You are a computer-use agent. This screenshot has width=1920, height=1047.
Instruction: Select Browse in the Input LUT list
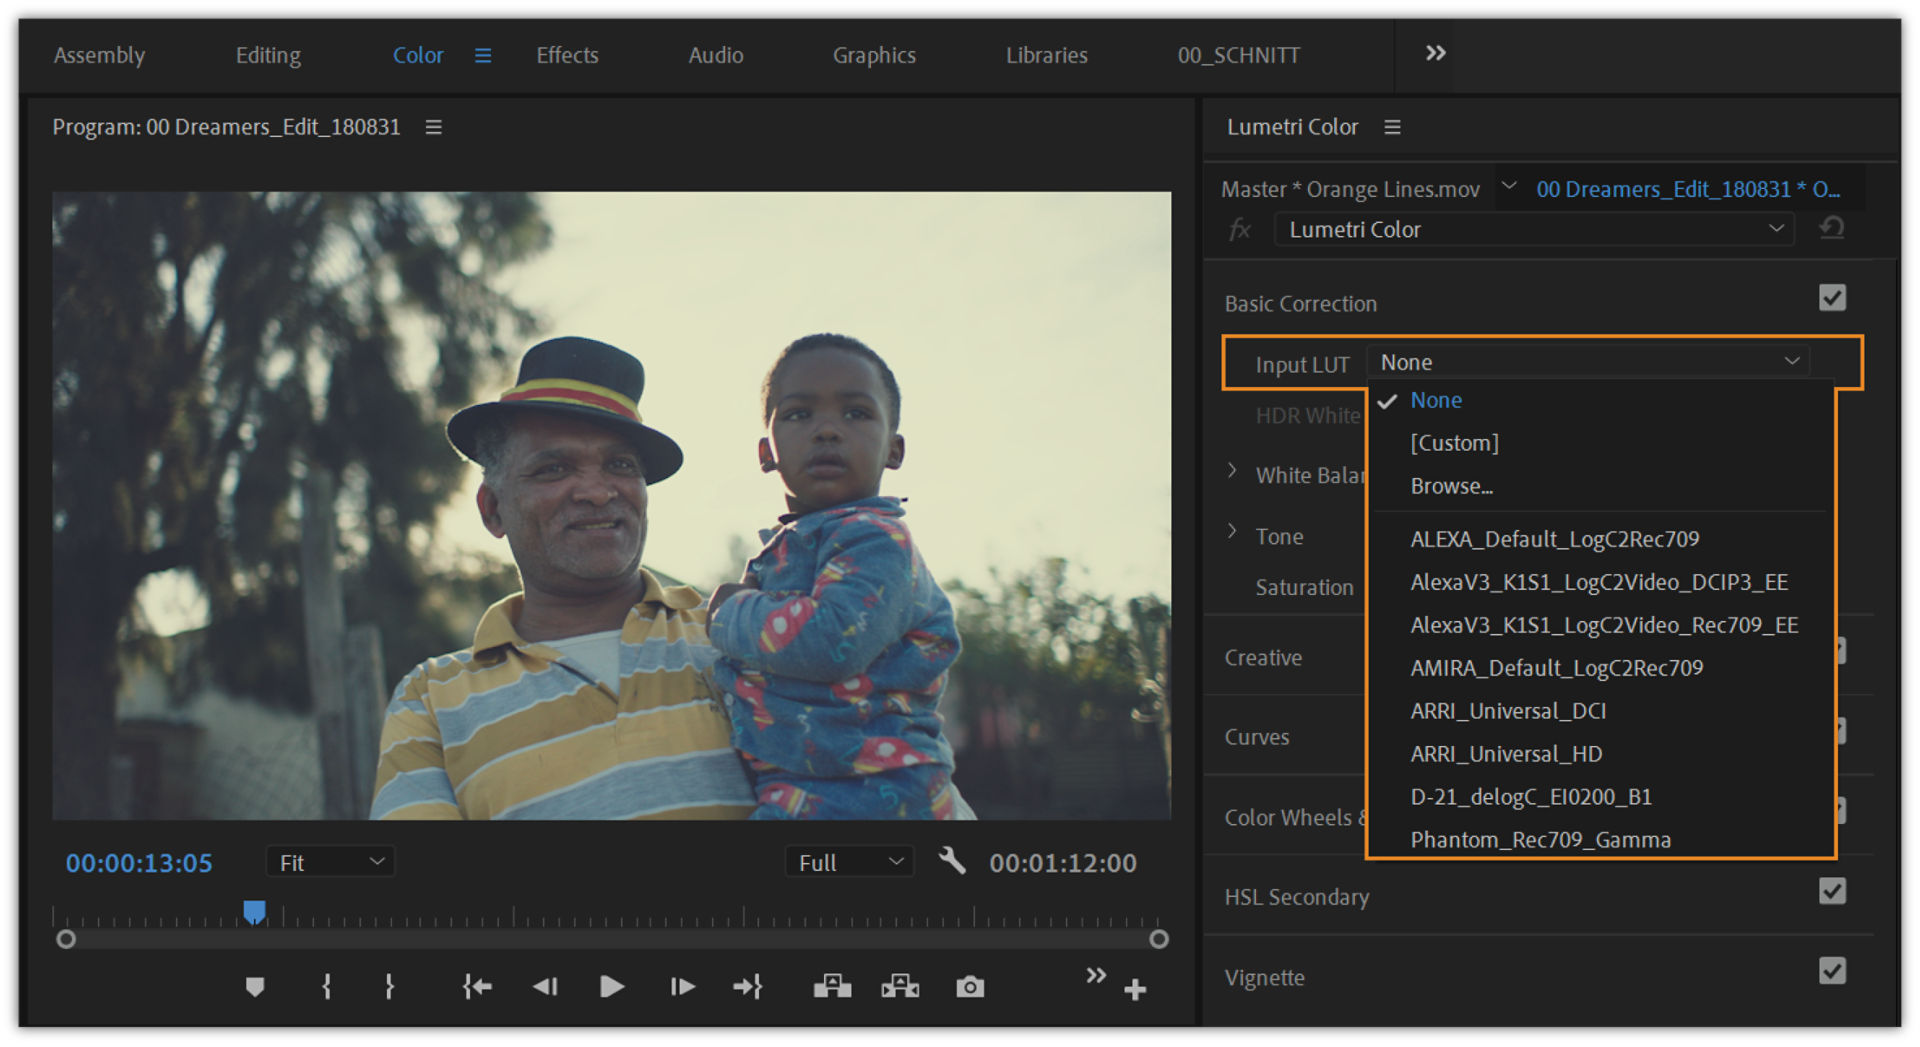[x=1451, y=486]
